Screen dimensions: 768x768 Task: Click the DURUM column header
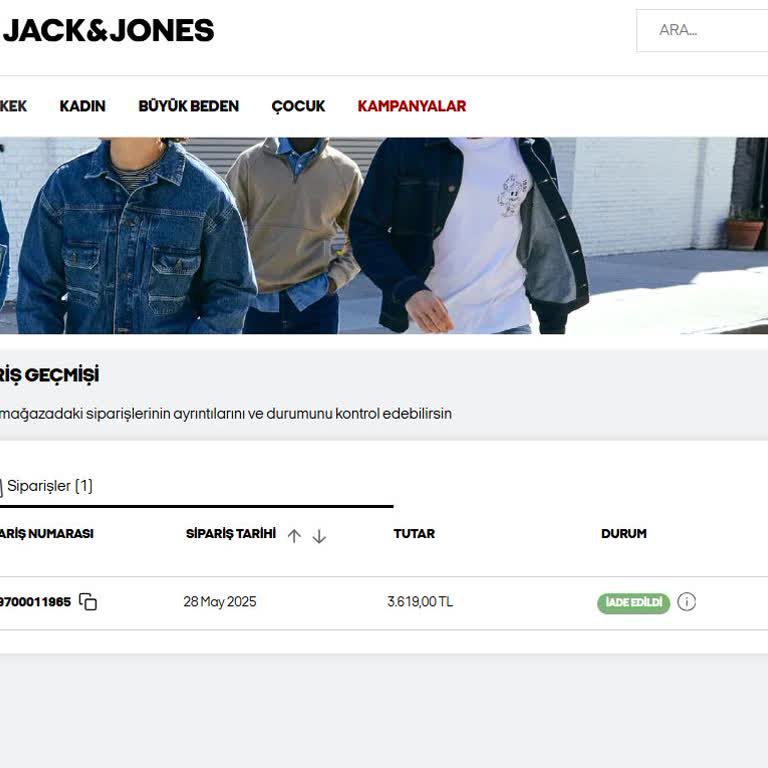pyautogui.click(x=624, y=533)
